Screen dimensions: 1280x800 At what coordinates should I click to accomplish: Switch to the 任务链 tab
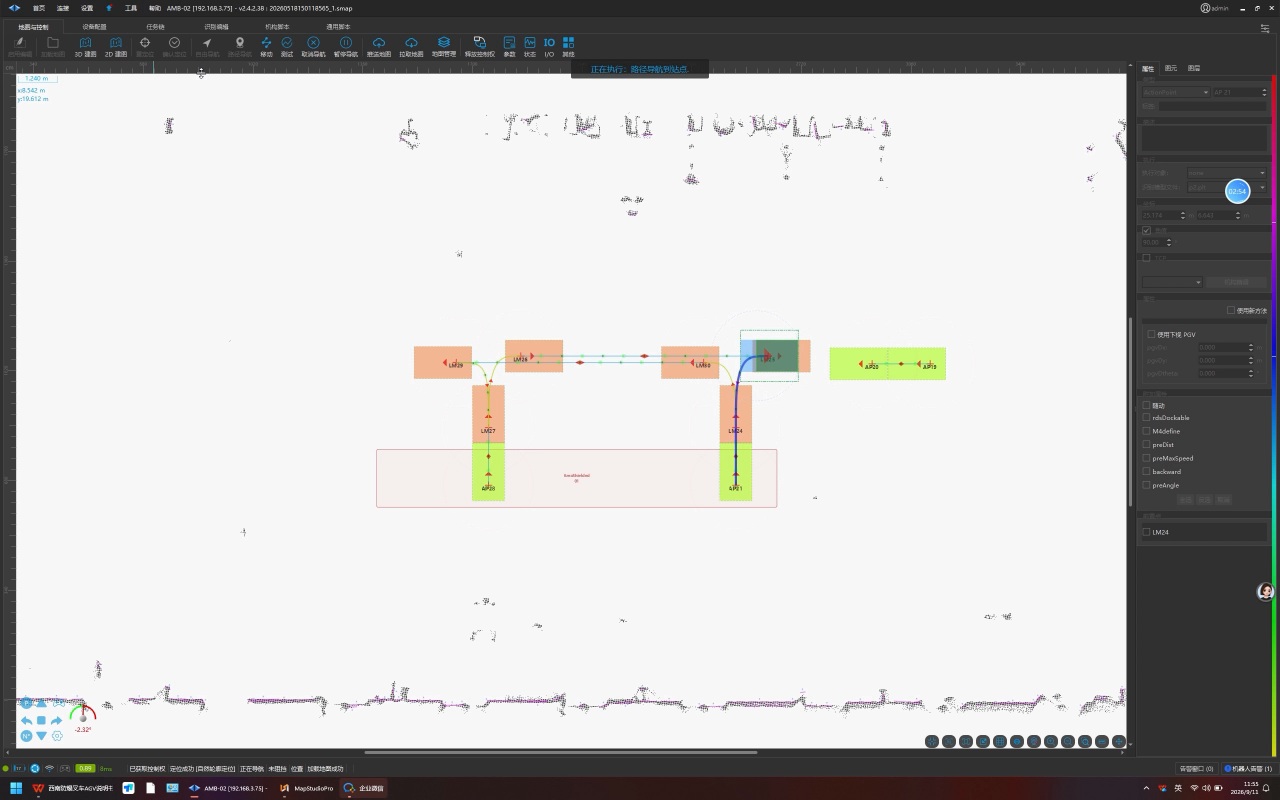[x=155, y=27]
